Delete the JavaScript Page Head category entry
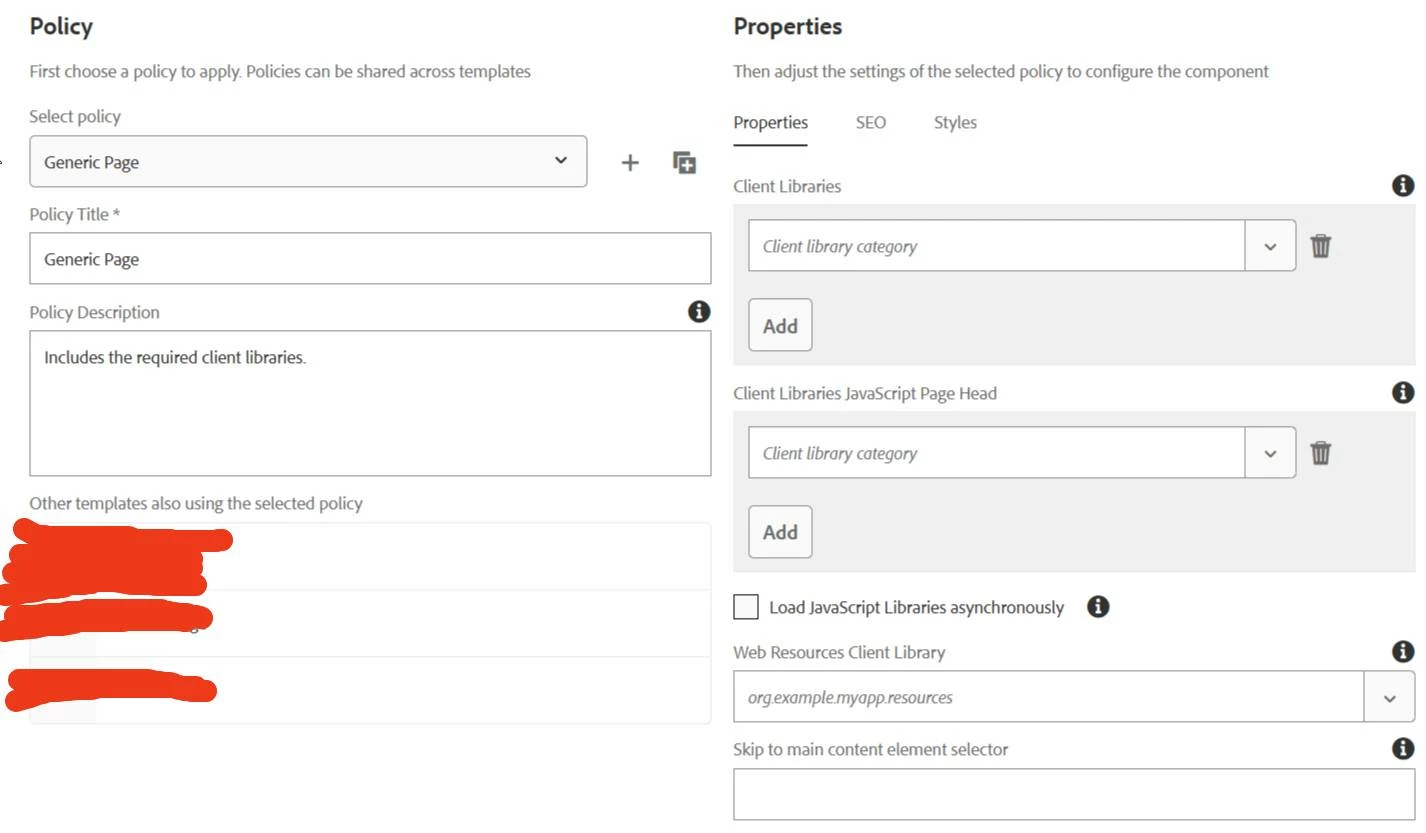 tap(1321, 453)
